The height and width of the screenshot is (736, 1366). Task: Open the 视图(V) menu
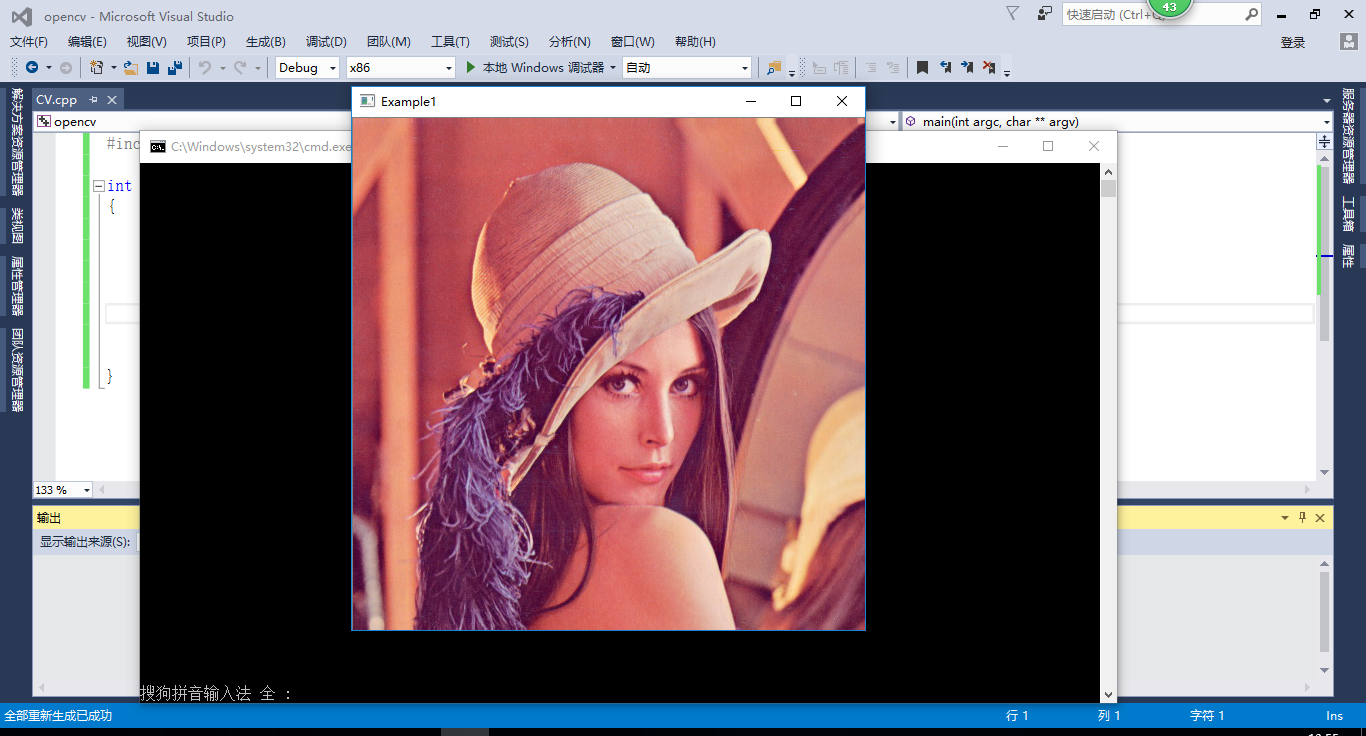click(146, 41)
